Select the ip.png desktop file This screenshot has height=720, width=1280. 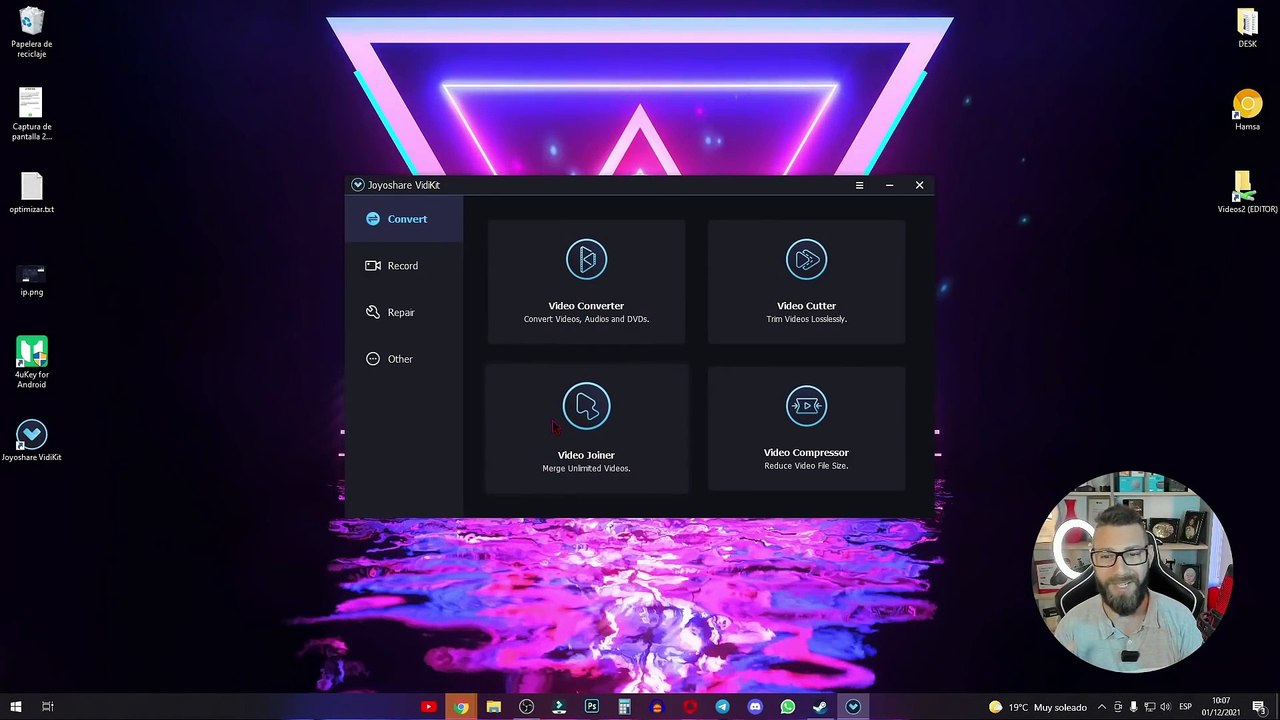pyautogui.click(x=32, y=280)
